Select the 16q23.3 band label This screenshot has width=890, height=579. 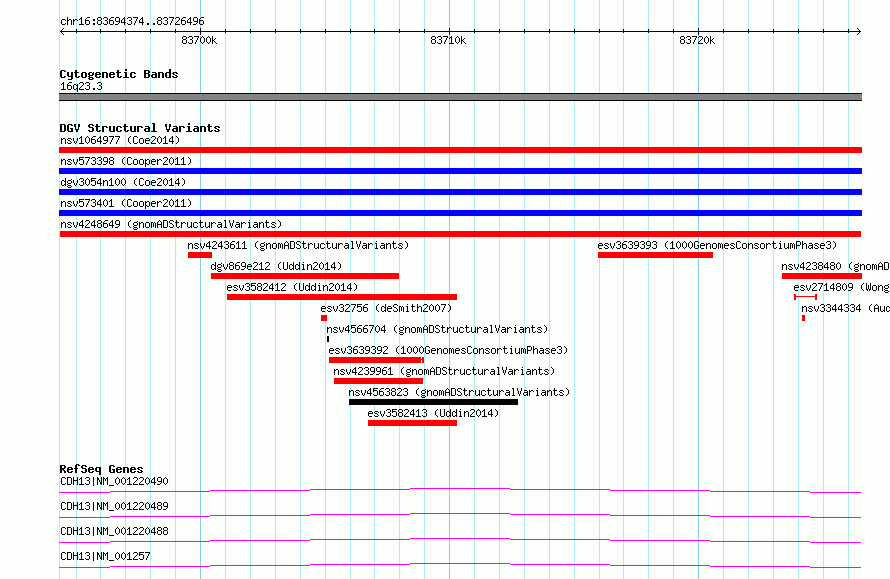click(81, 86)
